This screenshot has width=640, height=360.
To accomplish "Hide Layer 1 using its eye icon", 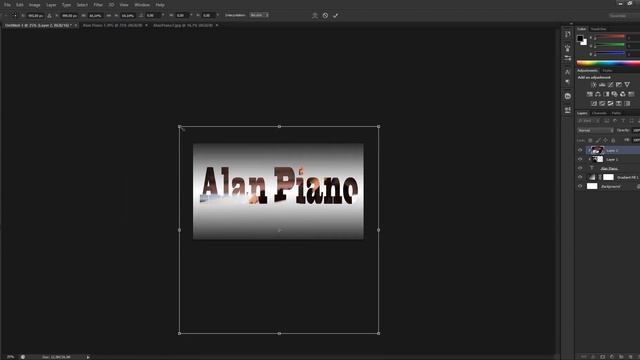I will pos(580,159).
